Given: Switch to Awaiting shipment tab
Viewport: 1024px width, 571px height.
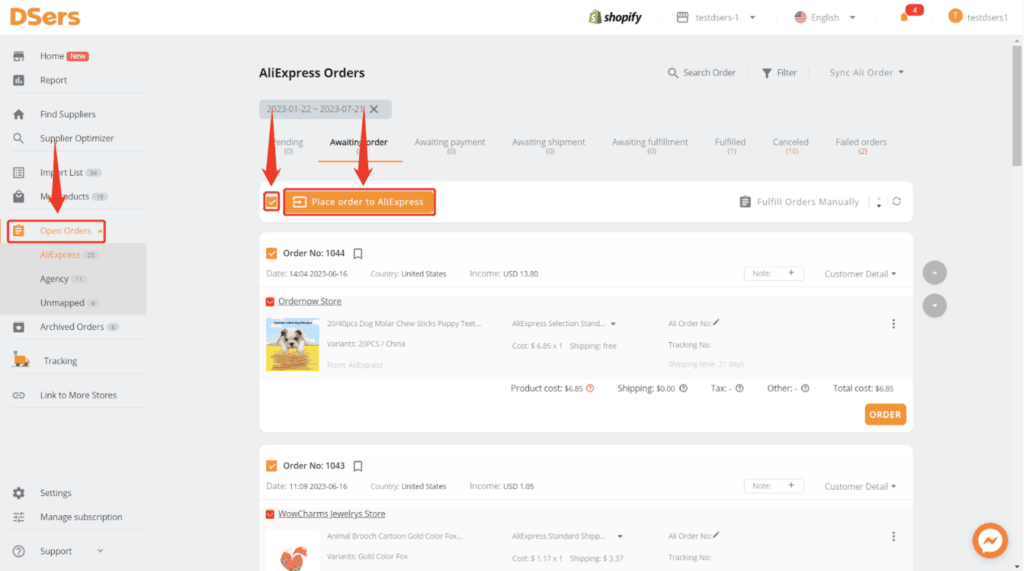Looking at the screenshot, I should pos(549,146).
